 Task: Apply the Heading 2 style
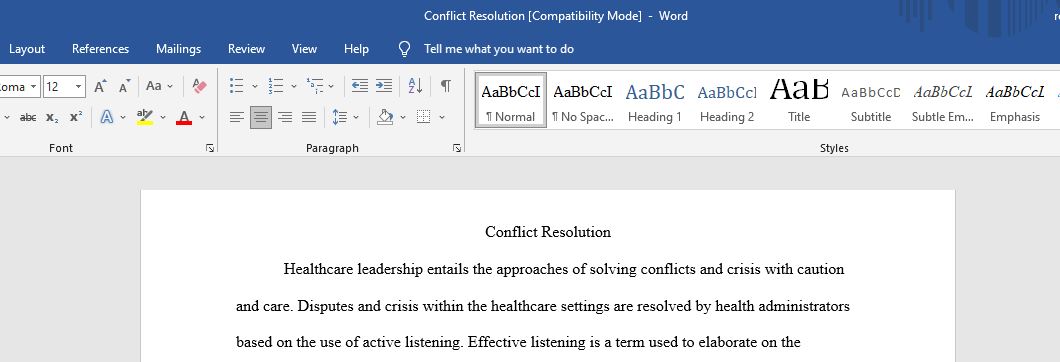point(727,100)
